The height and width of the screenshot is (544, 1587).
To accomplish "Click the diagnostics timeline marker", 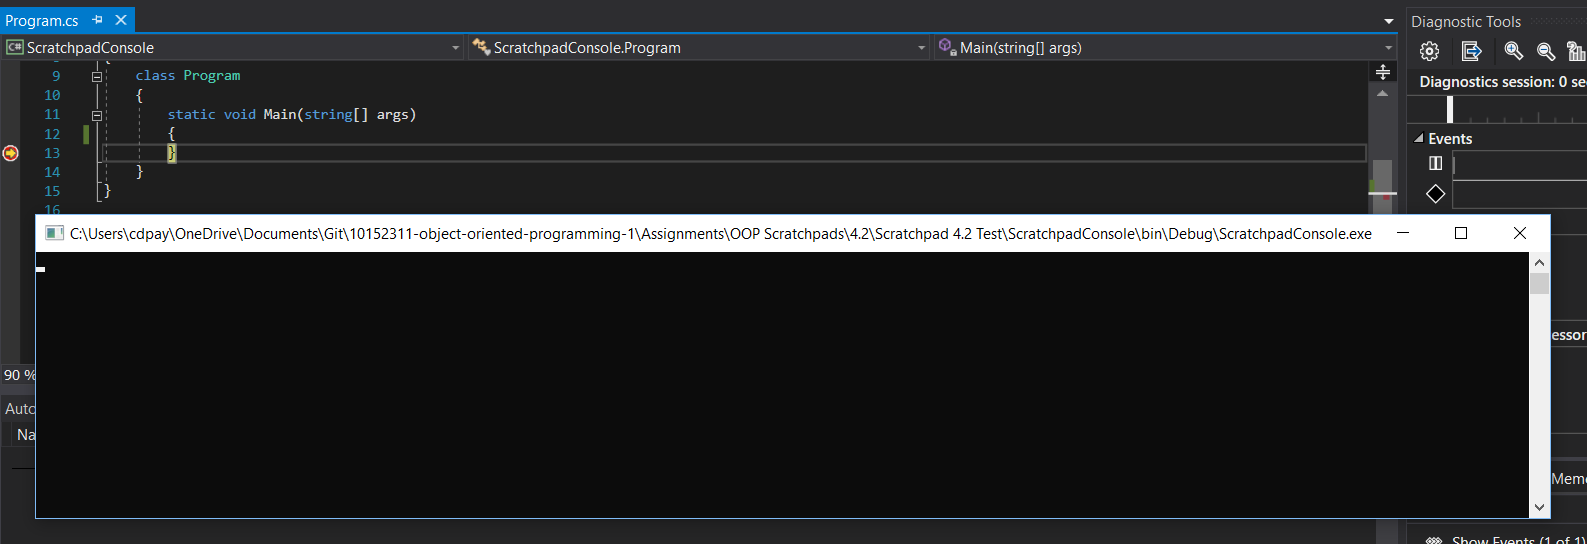I will tap(1450, 109).
